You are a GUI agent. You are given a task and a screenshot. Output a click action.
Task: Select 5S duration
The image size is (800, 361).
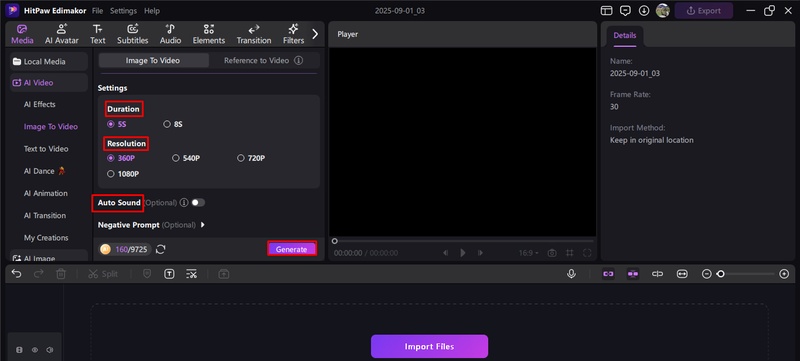point(116,124)
